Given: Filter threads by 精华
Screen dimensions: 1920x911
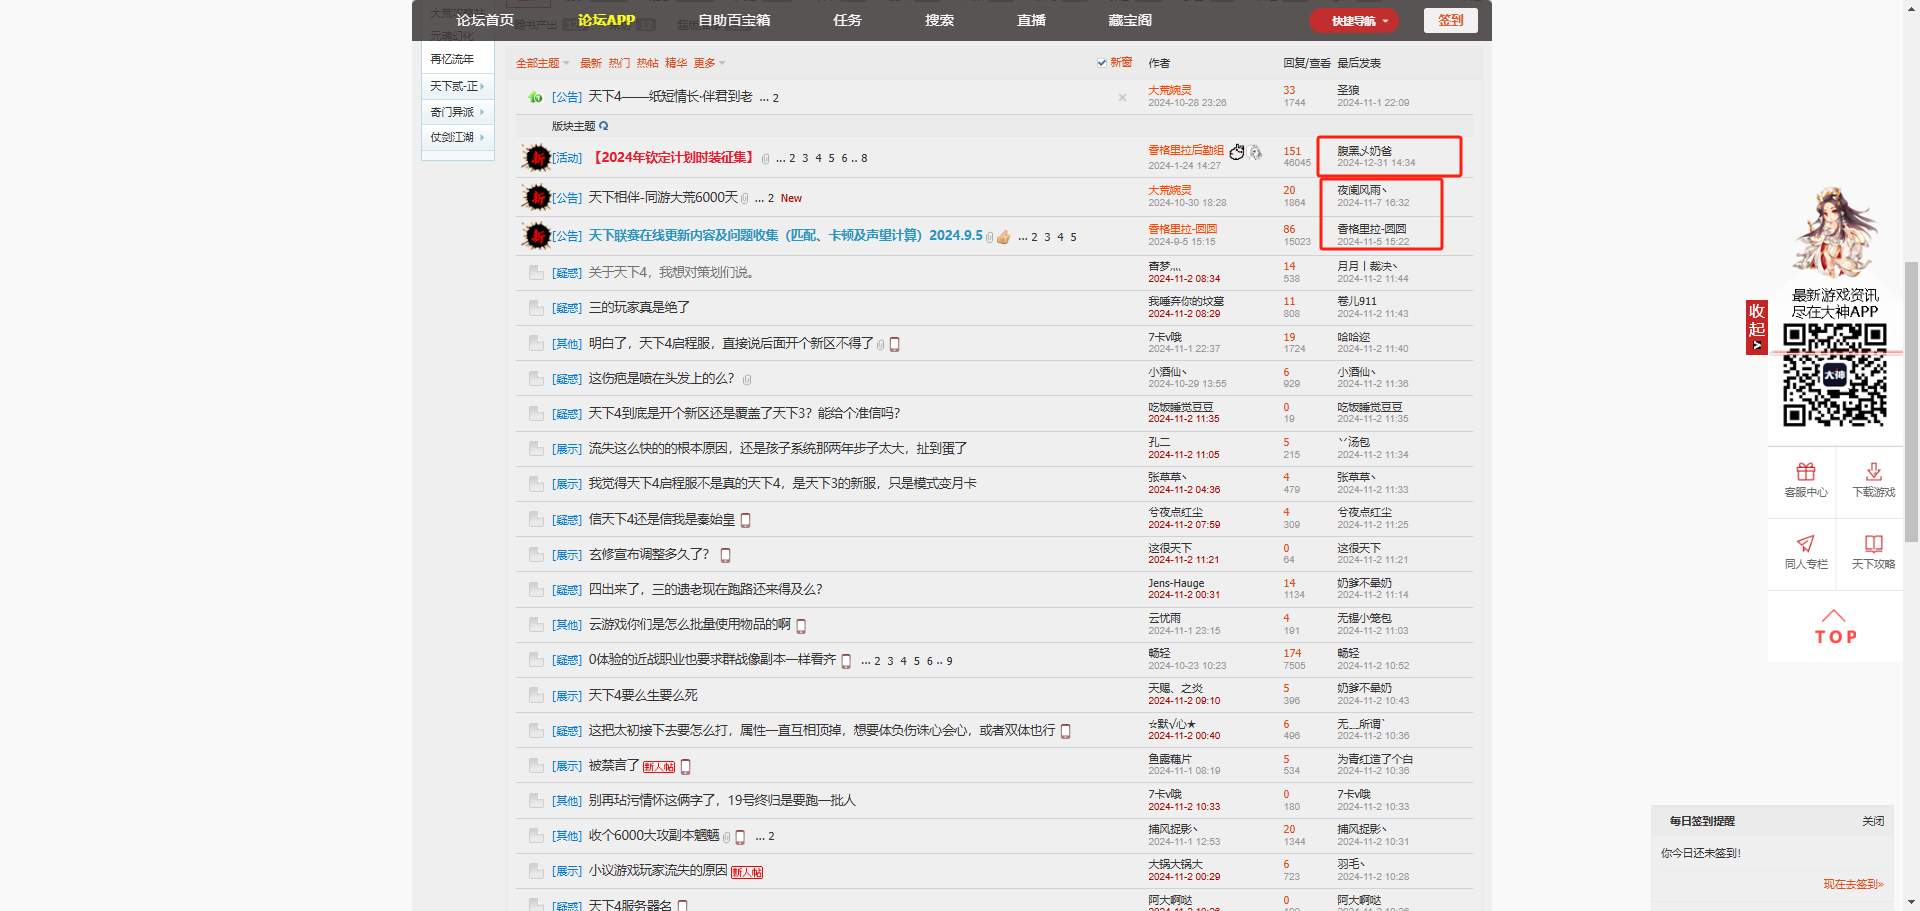Looking at the screenshot, I should pos(676,63).
